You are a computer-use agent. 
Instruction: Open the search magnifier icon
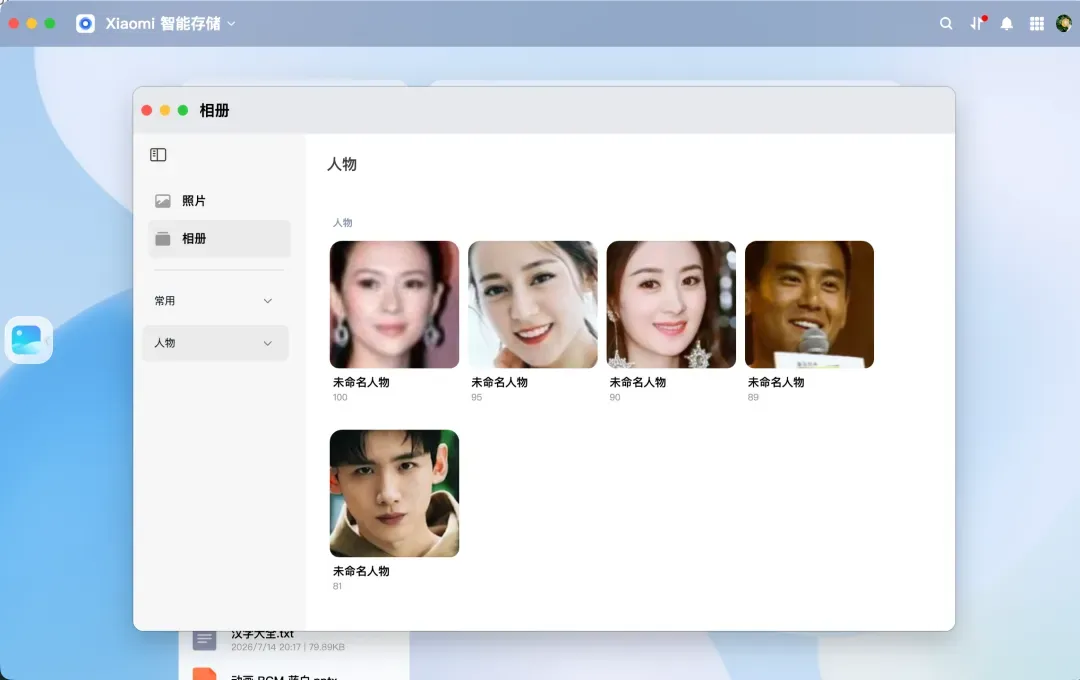click(946, 23)
